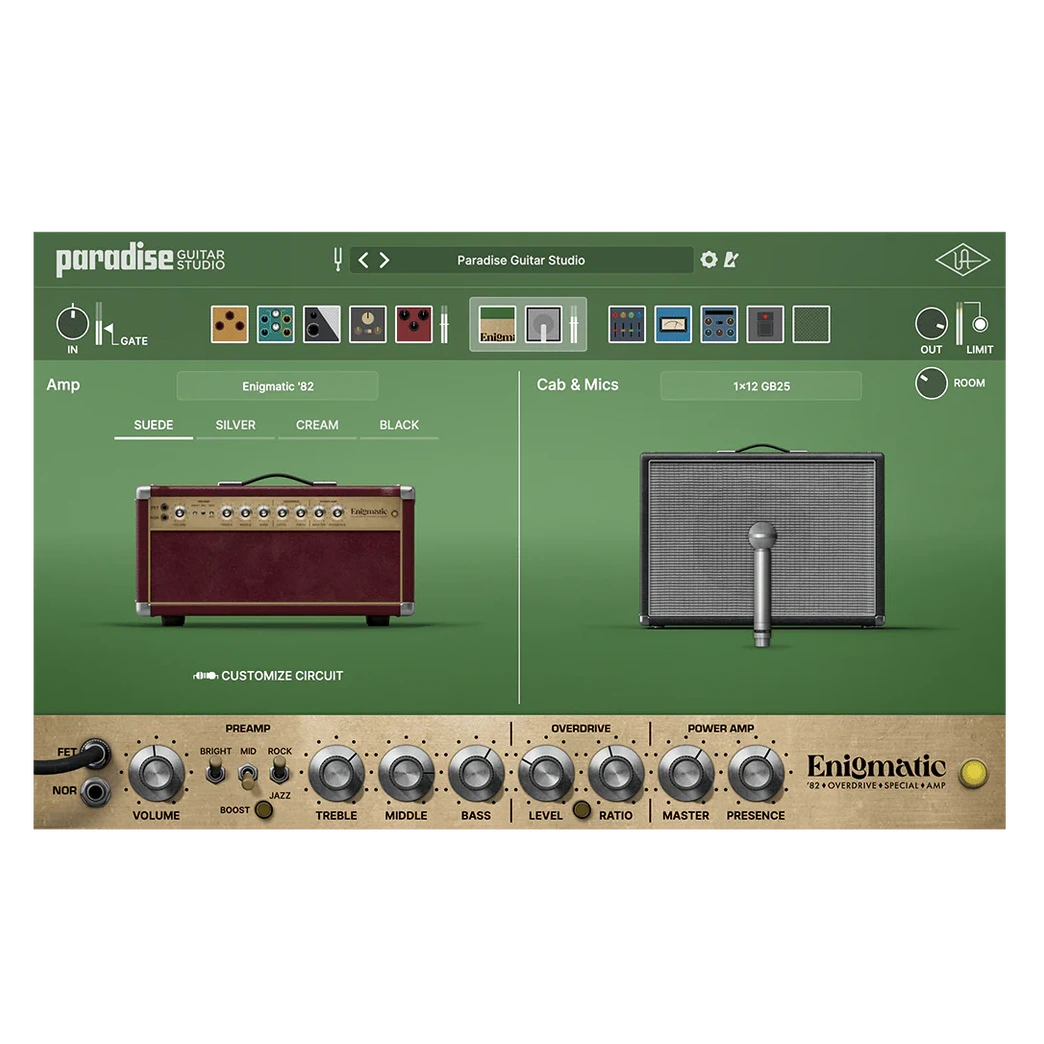Toggle the BOOST push button

264,810
